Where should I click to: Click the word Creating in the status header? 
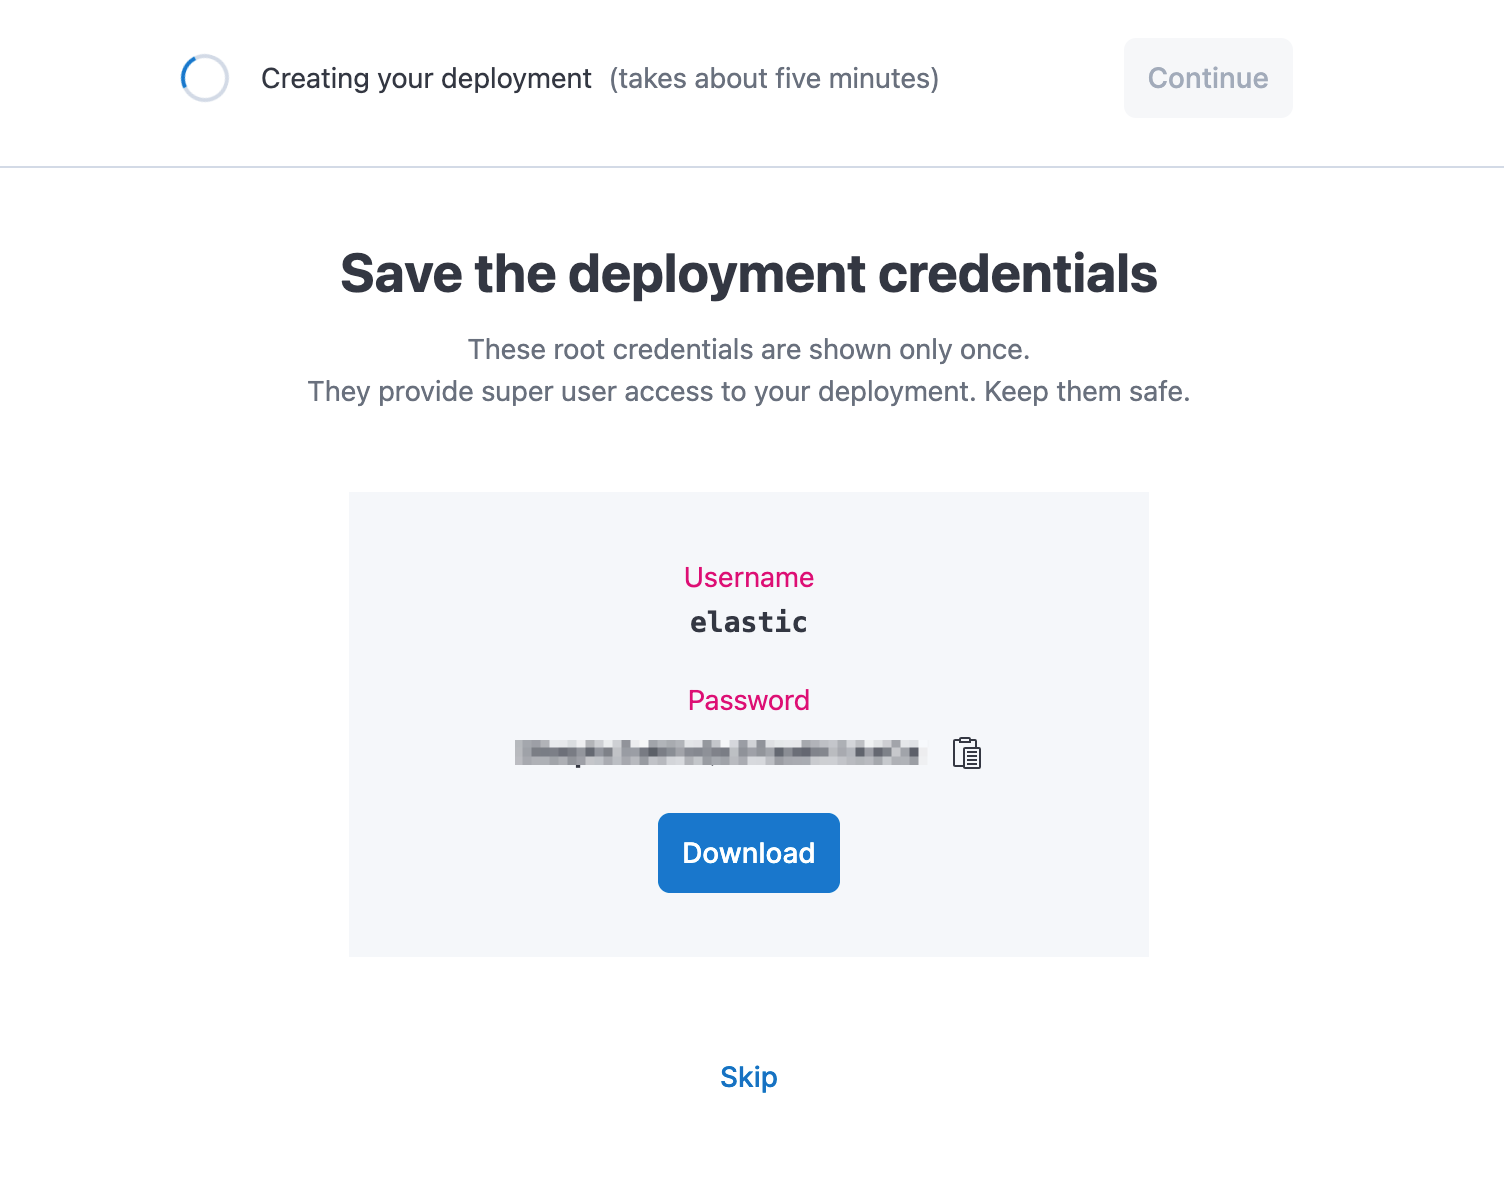pos(315,79)
